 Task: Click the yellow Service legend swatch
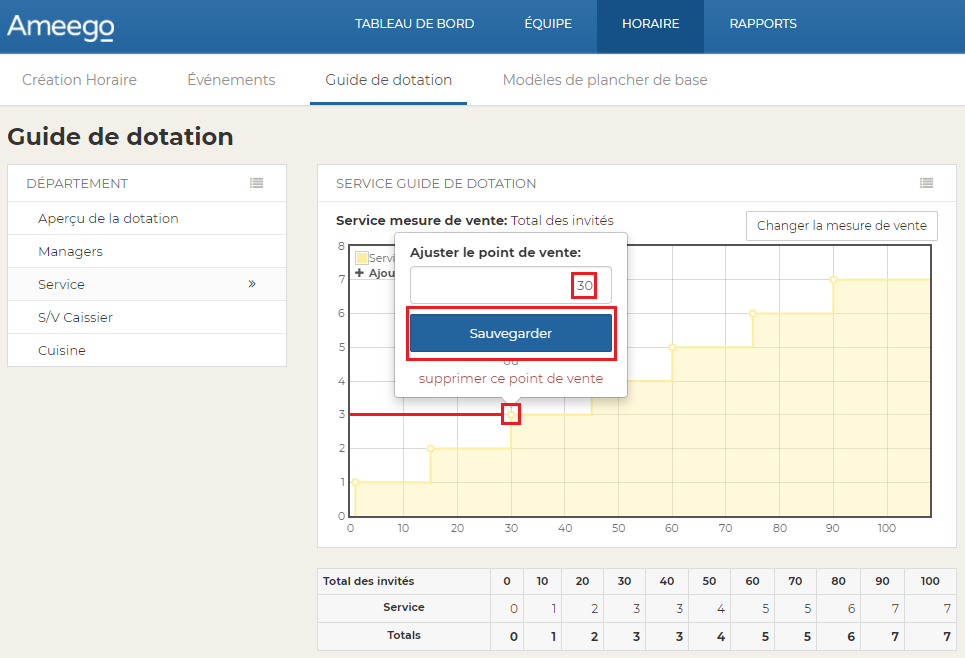(362, 258)
